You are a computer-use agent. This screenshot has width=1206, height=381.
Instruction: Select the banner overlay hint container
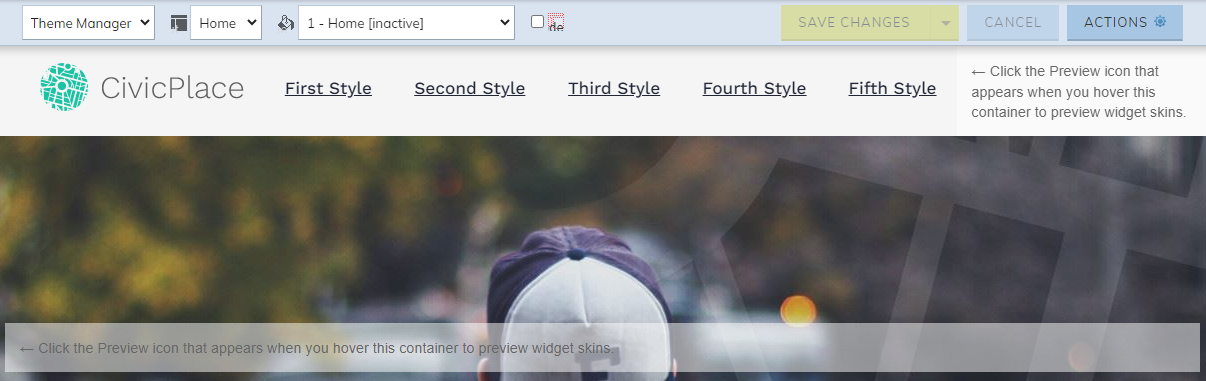click(602, 348)
